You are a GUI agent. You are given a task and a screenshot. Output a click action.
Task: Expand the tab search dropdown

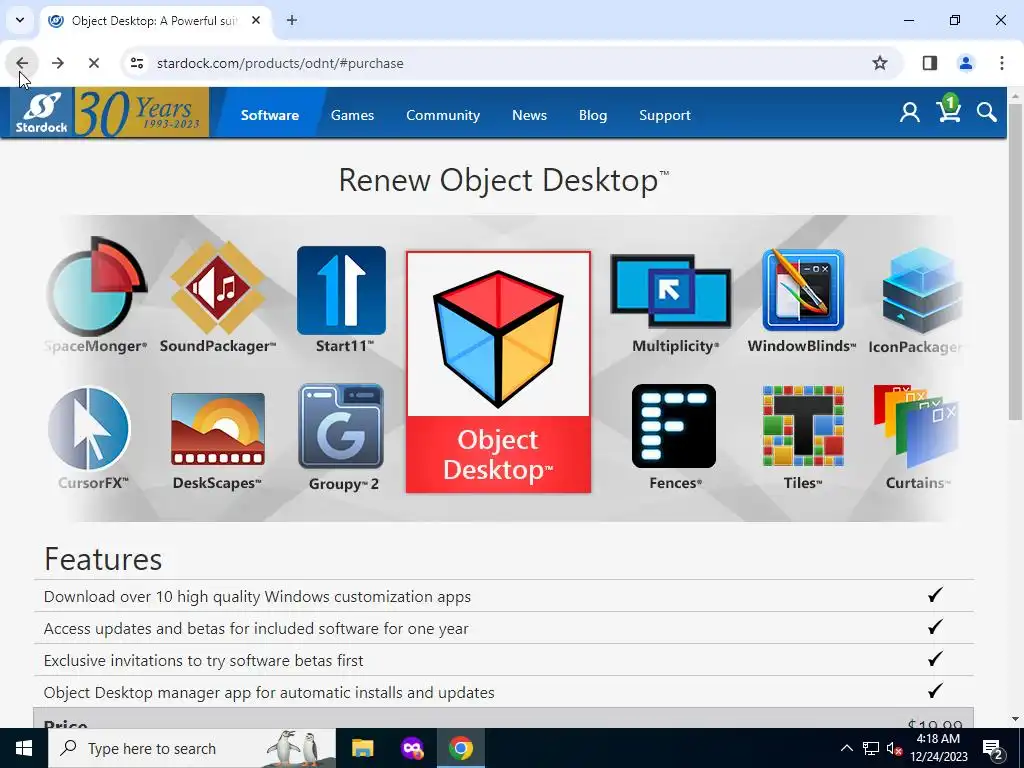click(20, 20)
